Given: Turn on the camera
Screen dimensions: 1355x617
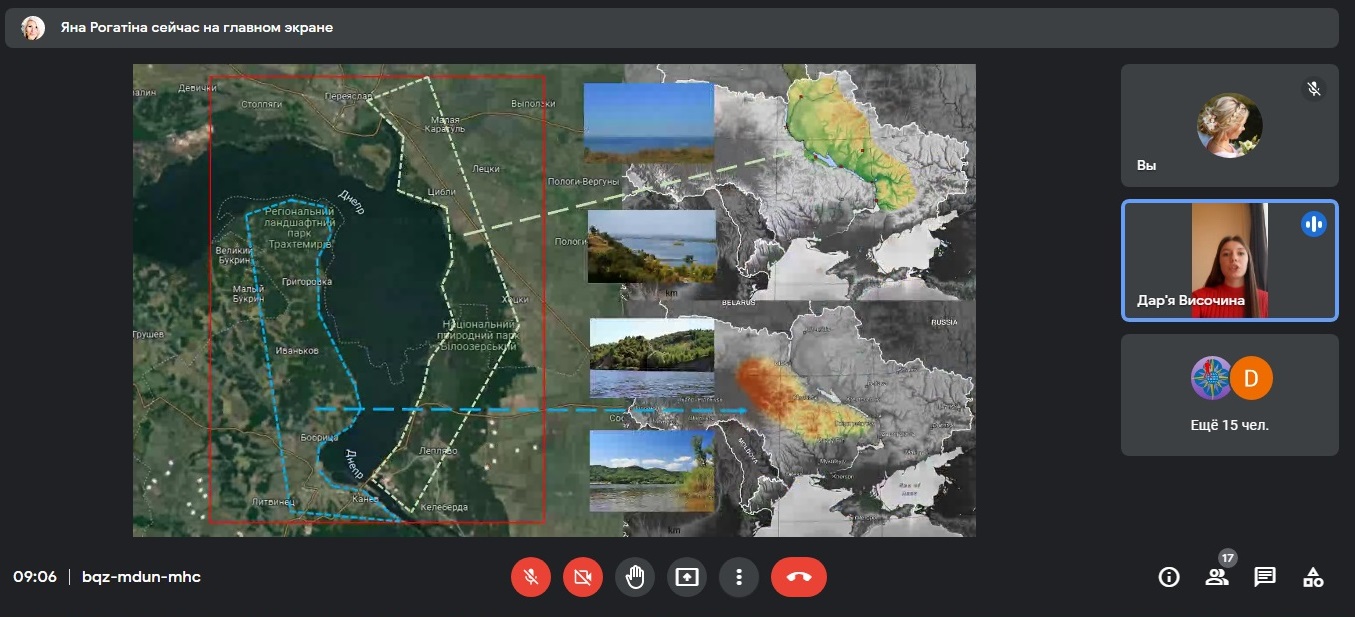Looking at the screenshot, I should (x=583, y=577).
